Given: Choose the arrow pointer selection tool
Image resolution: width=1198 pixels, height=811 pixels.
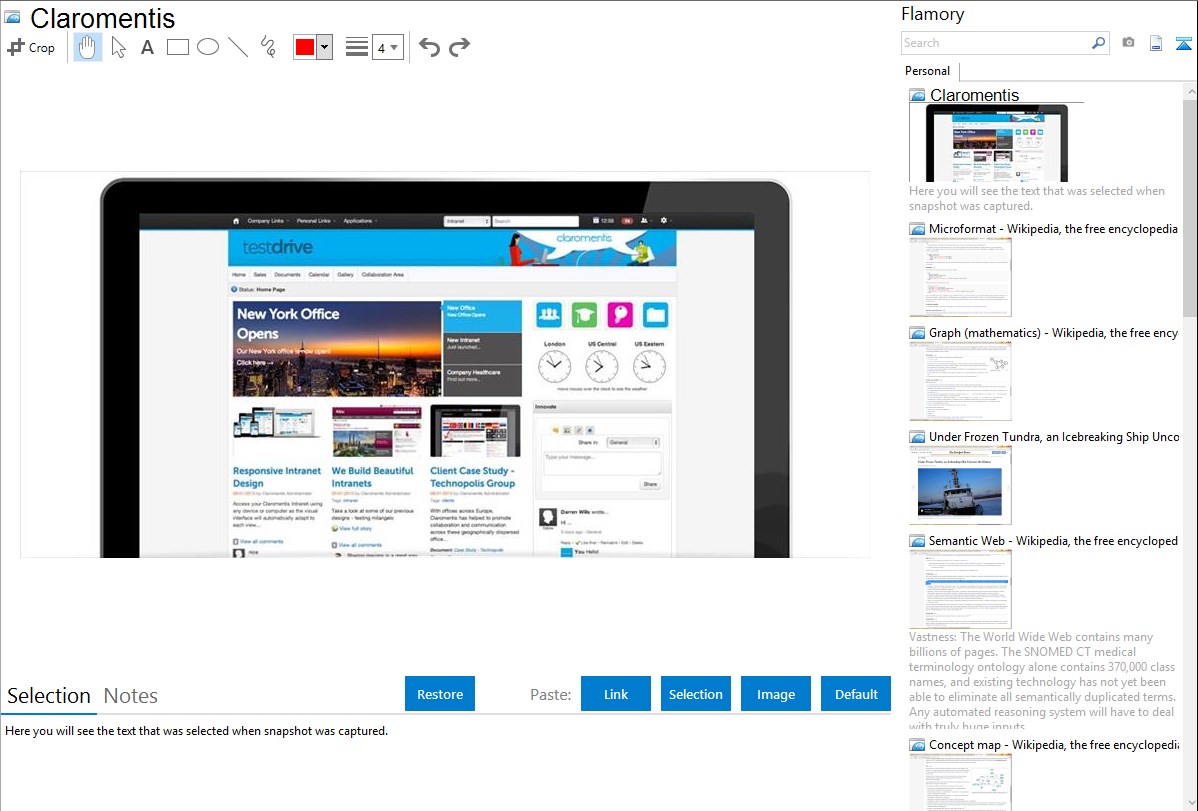Looking at the screenshot, I should pyautogui.click(x=118, y=47).
